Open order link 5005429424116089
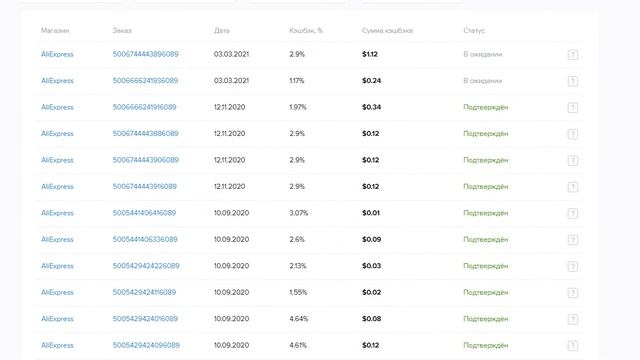The height and width of the screenshot is (360, 640). click(144, 292)
